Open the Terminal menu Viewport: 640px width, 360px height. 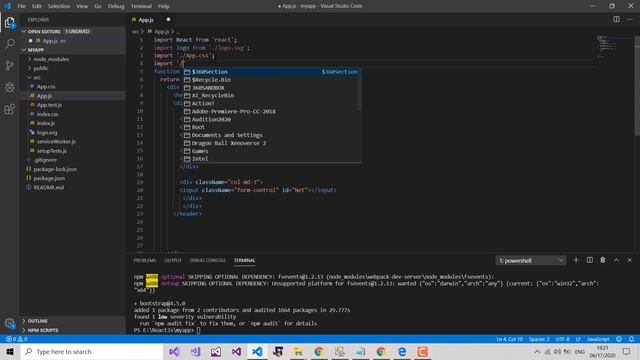[x=141, y=6]
